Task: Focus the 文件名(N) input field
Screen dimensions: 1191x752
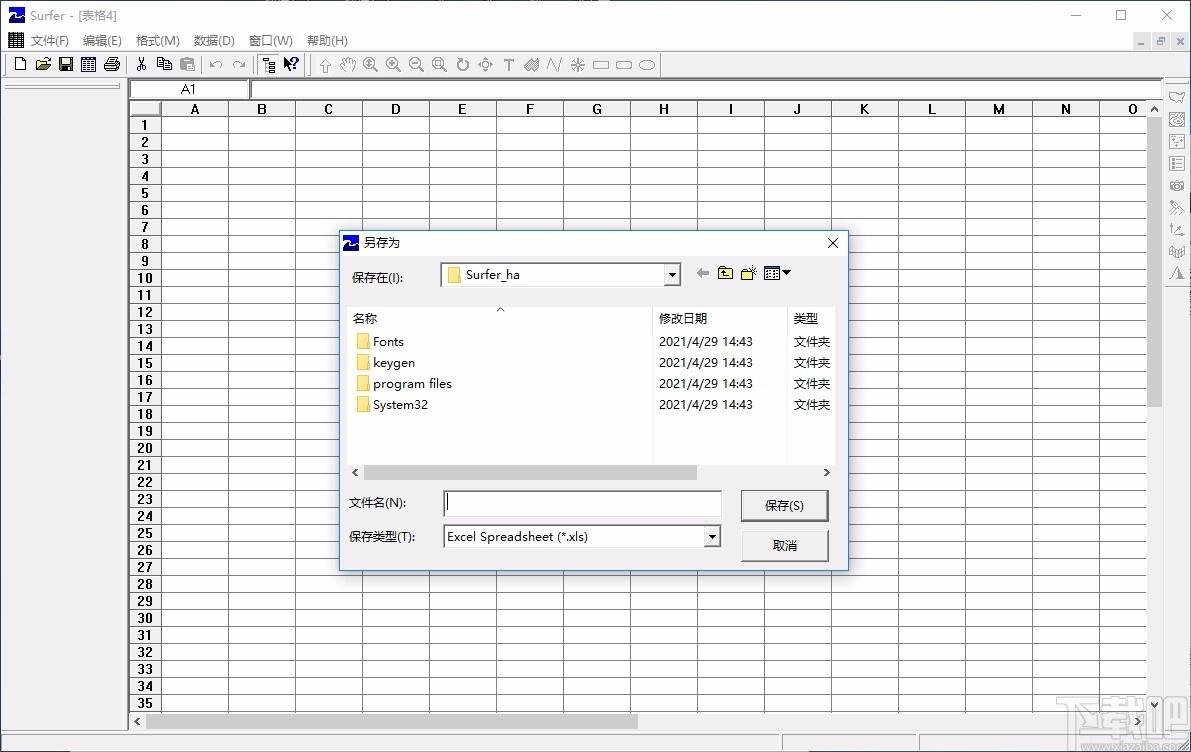Action: coord(583,503)
